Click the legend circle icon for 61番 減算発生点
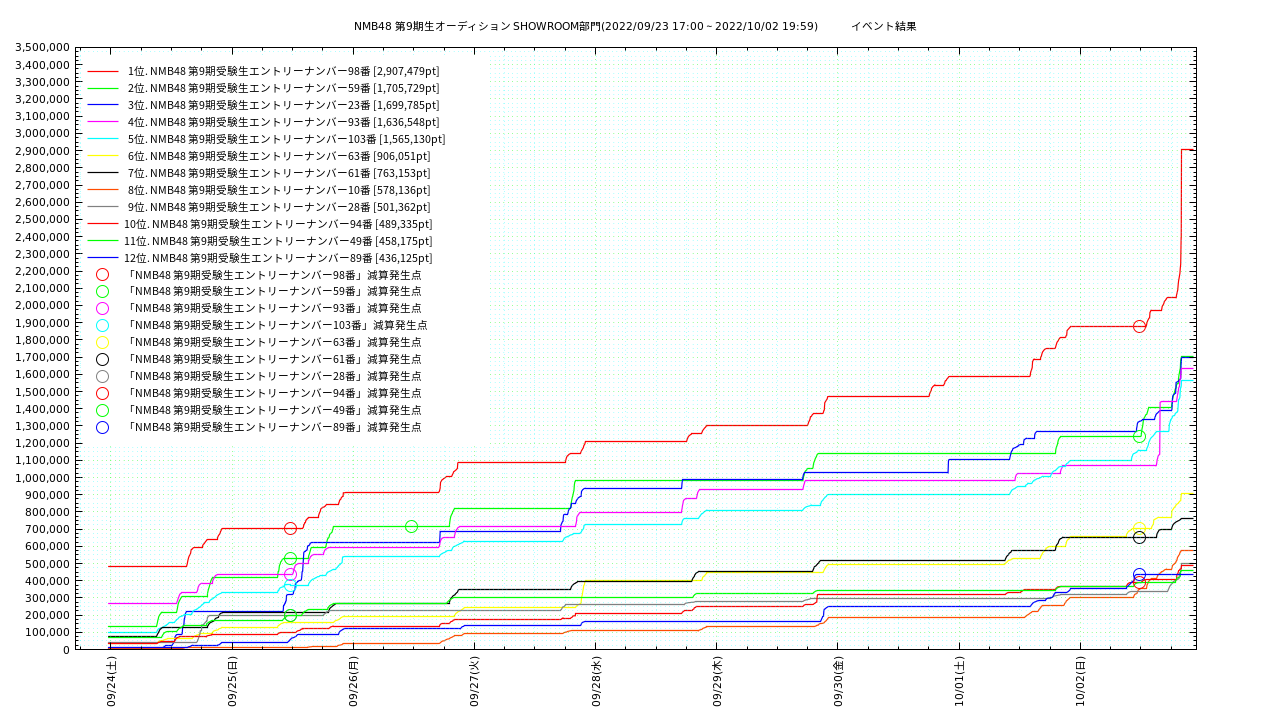 [102, 359]
